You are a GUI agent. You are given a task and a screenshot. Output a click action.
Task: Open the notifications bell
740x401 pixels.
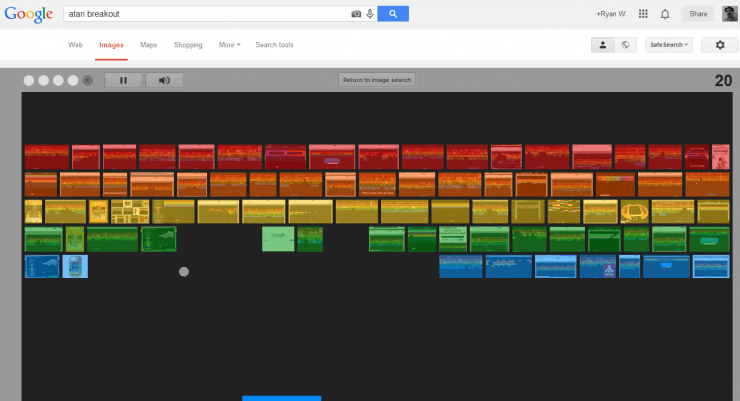(665, 14)
